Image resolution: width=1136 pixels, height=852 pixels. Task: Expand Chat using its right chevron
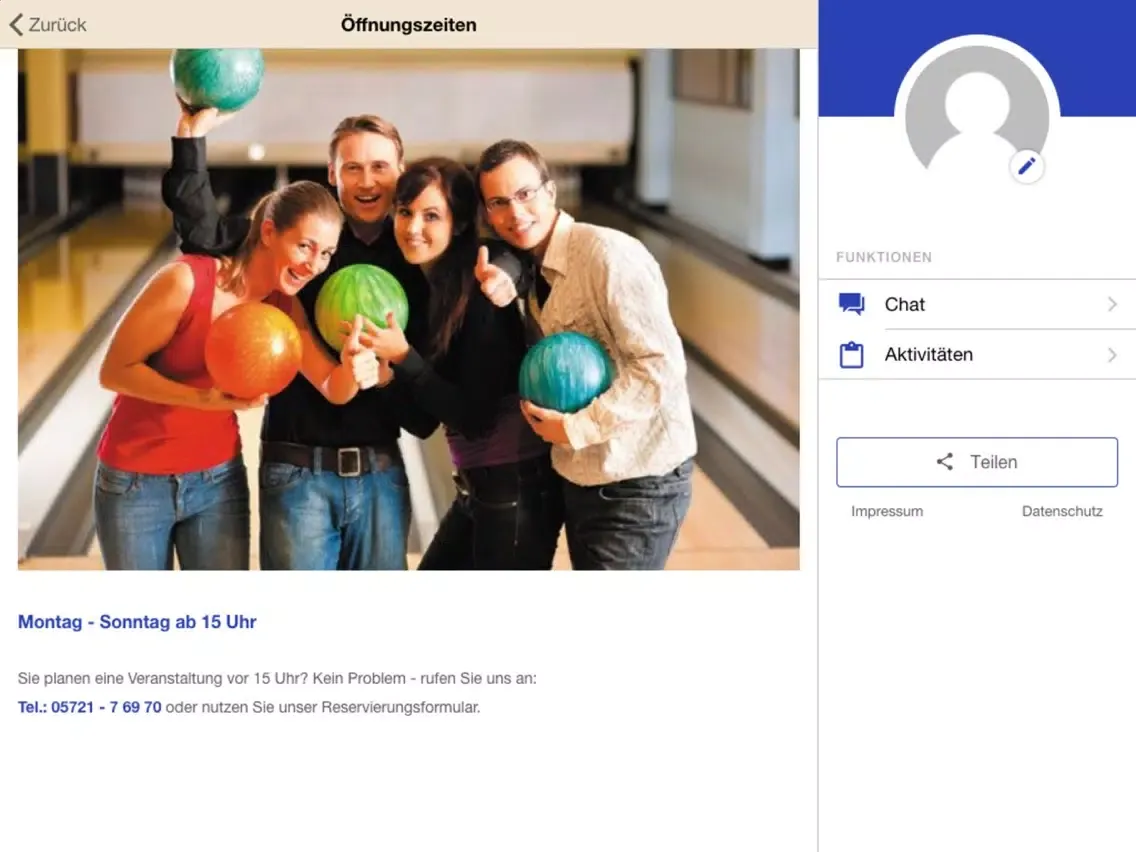1112,304
